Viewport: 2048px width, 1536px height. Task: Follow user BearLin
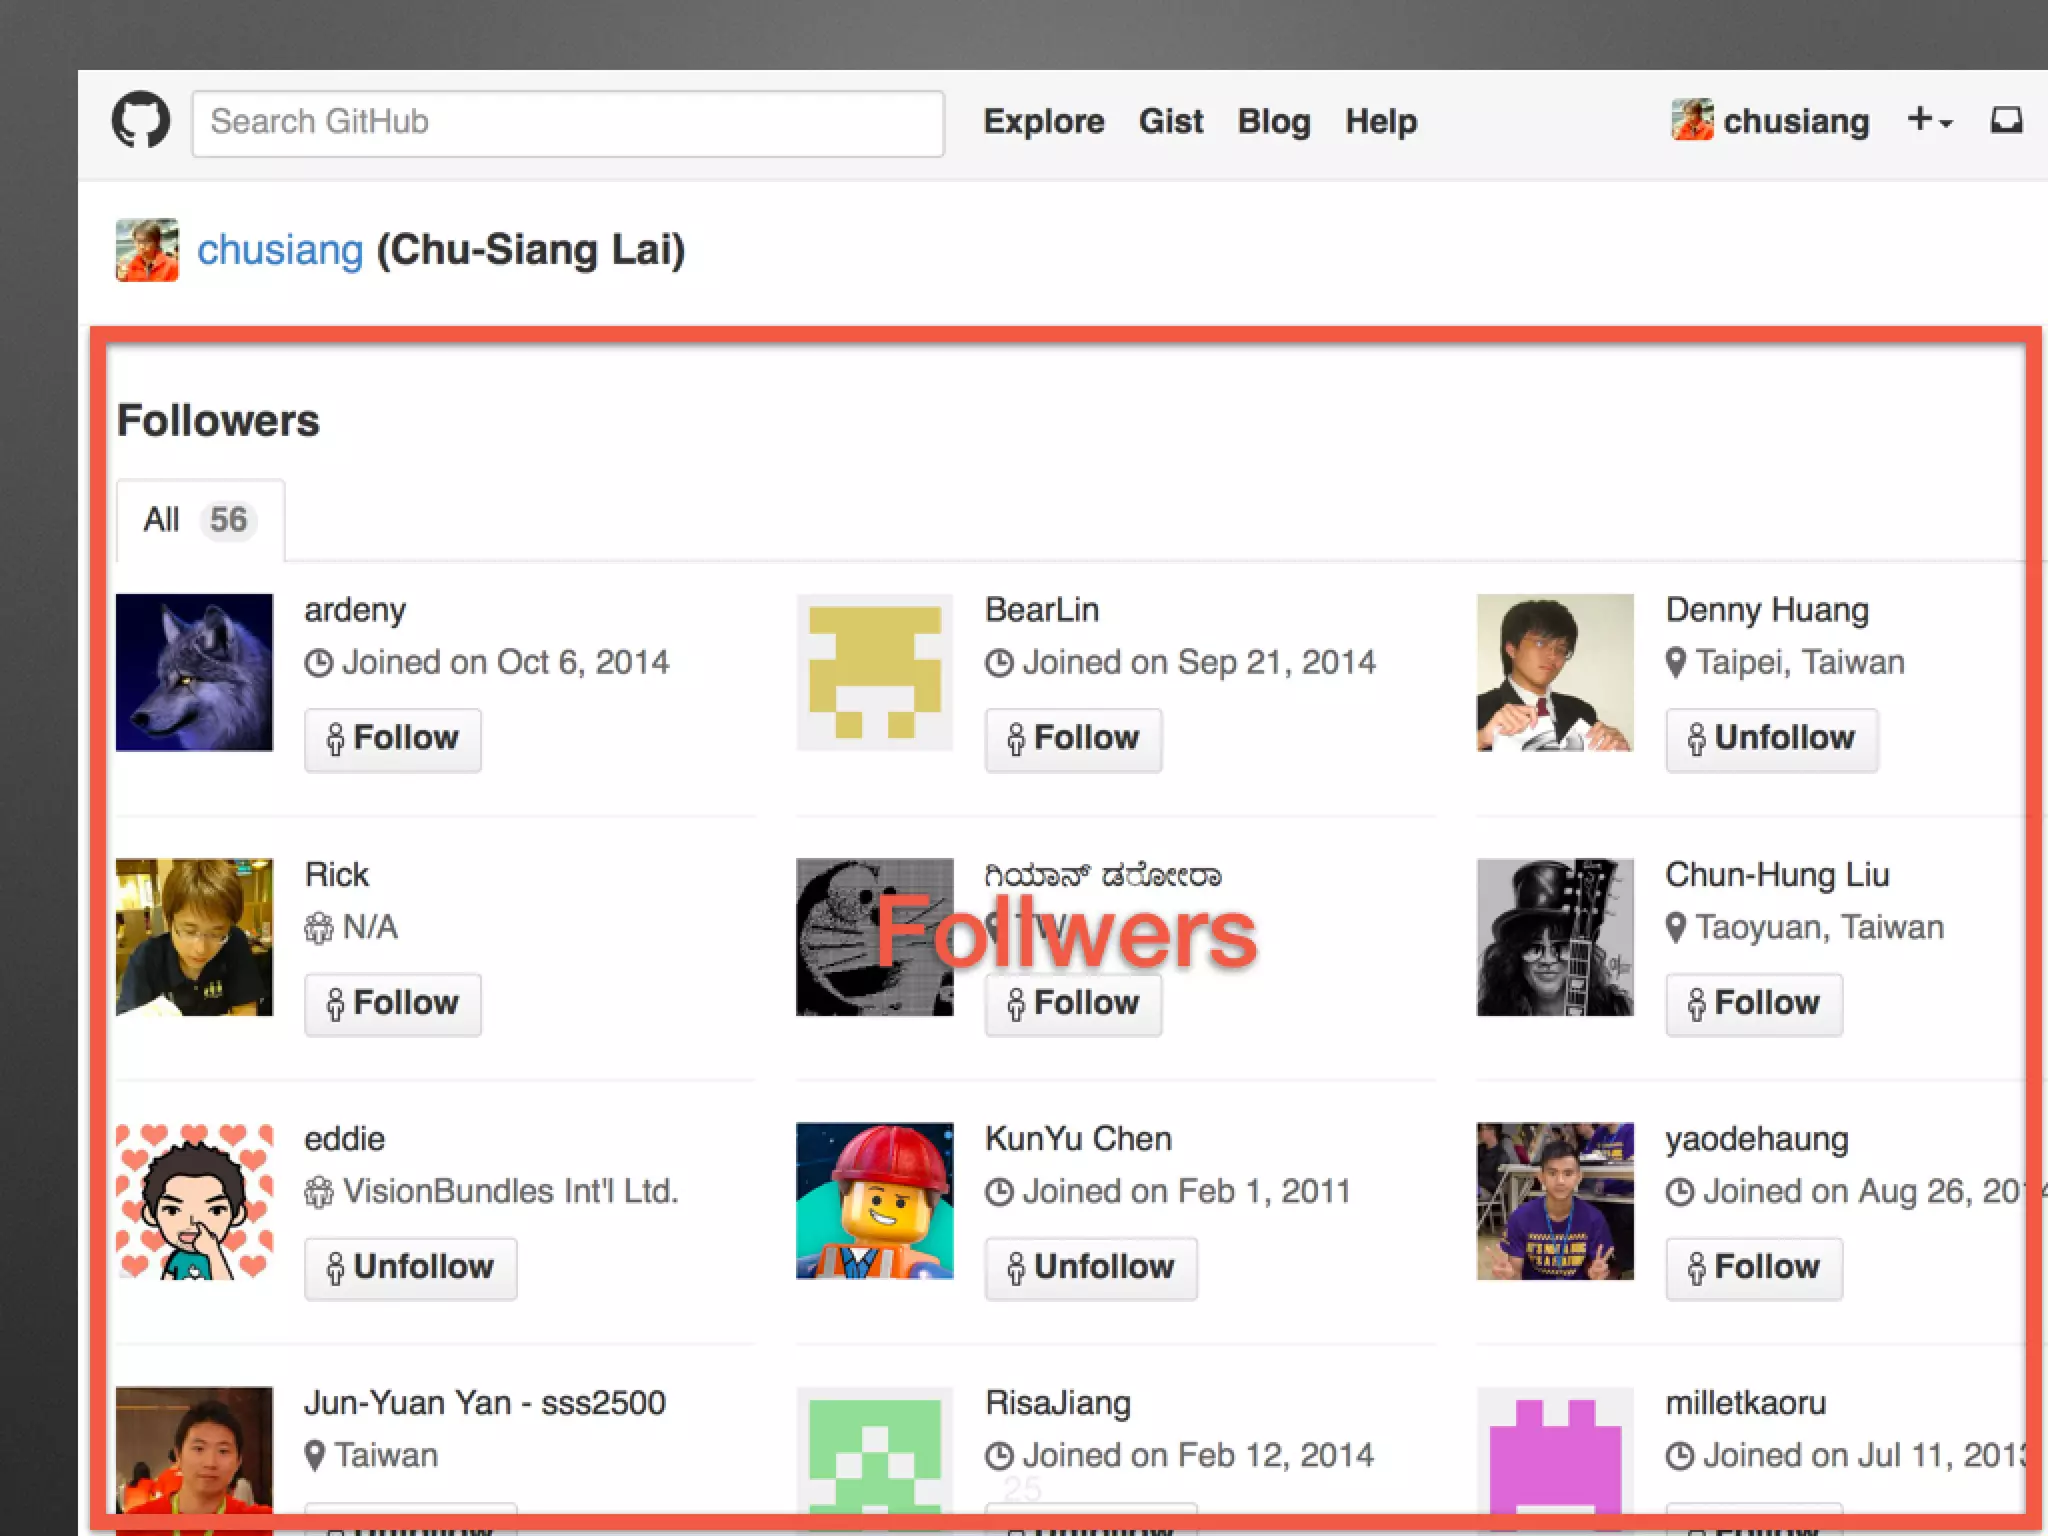(x=1073, y=739)
